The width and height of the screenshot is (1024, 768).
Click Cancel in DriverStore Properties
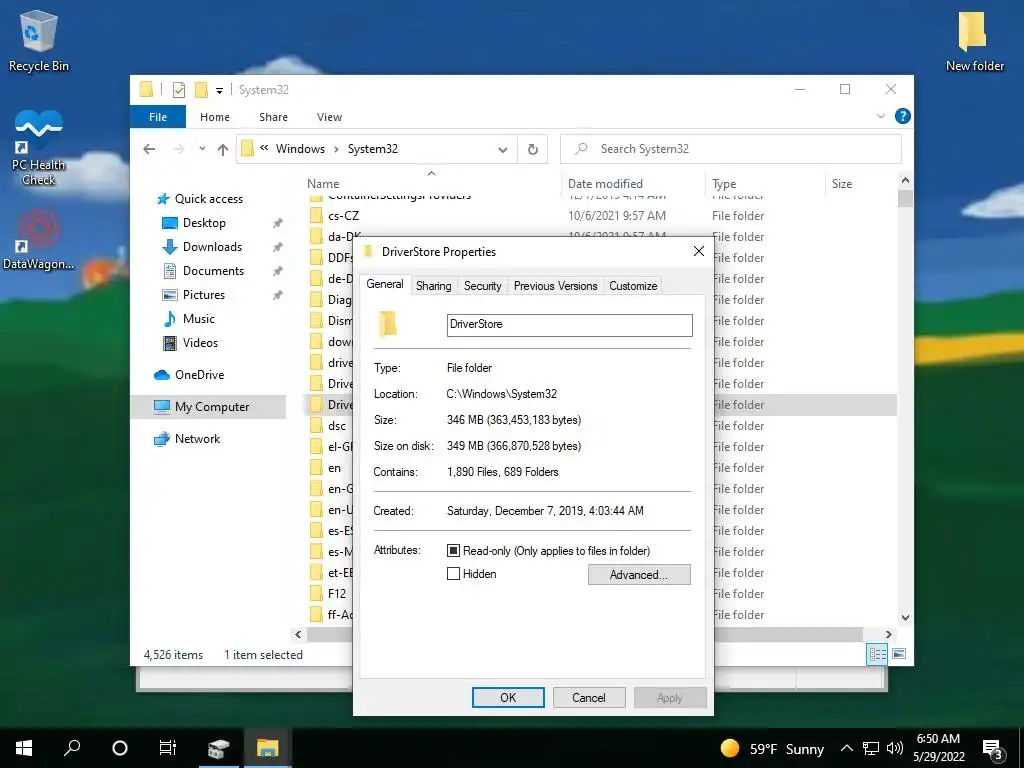(x=588, y=697)
